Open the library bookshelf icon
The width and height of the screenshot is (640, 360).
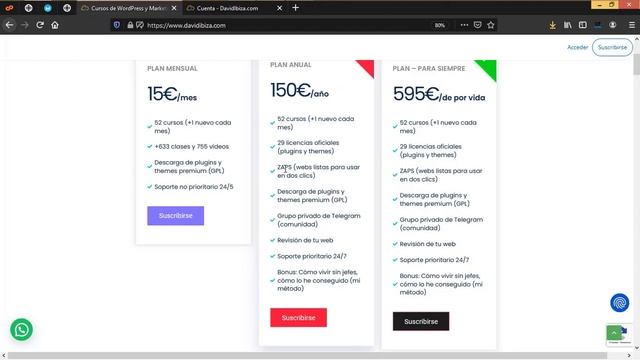(568, 25)
